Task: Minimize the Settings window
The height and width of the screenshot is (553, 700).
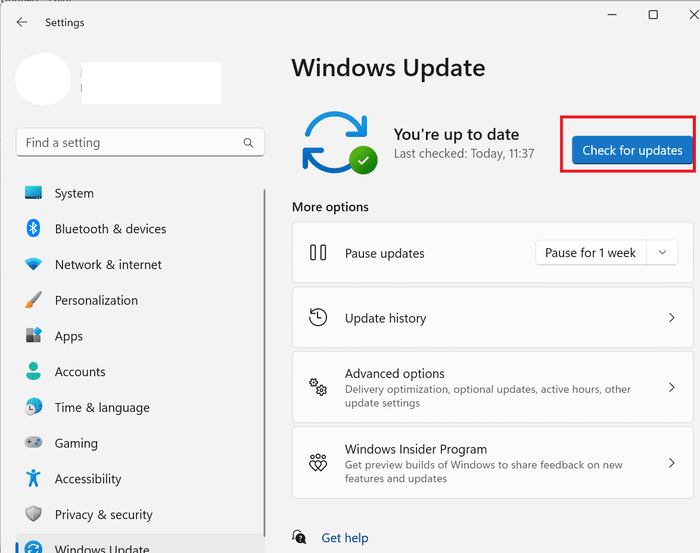Action: [612, 15]
